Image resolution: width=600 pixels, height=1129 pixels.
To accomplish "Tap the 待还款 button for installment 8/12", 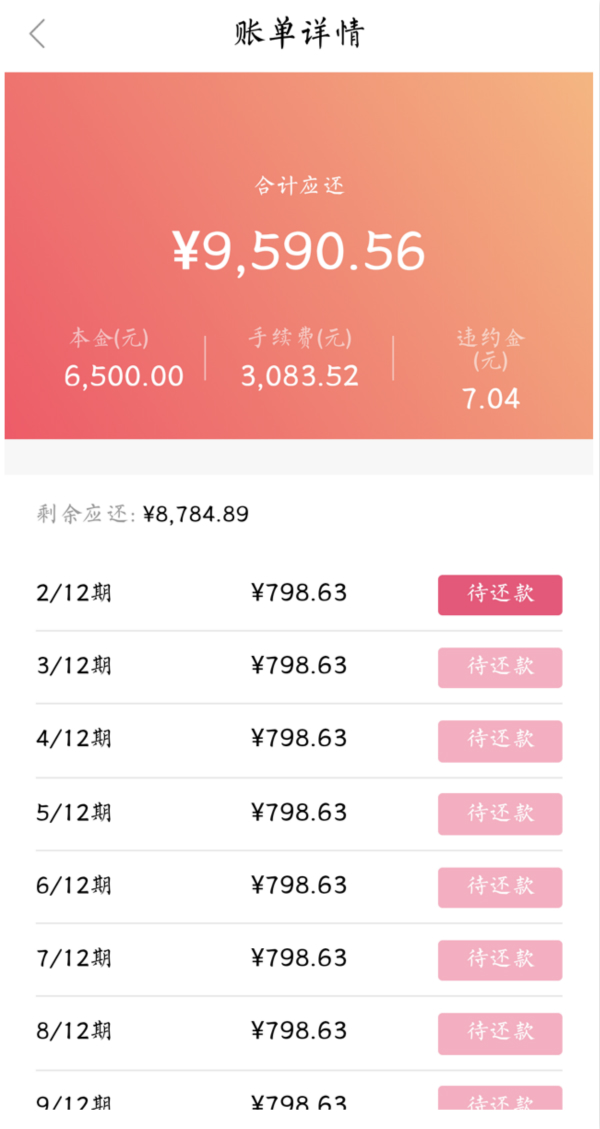I will tap(500, 1032).
